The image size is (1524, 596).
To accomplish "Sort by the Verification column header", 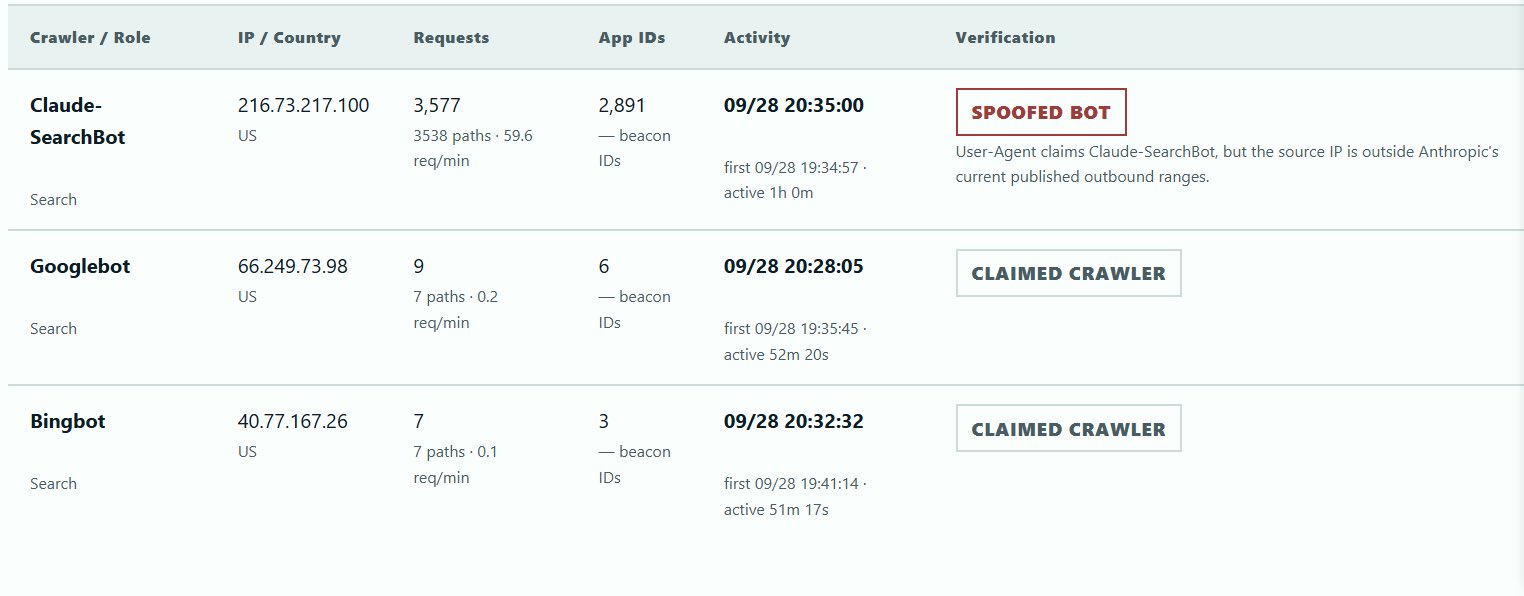I will coord(1005,38).
